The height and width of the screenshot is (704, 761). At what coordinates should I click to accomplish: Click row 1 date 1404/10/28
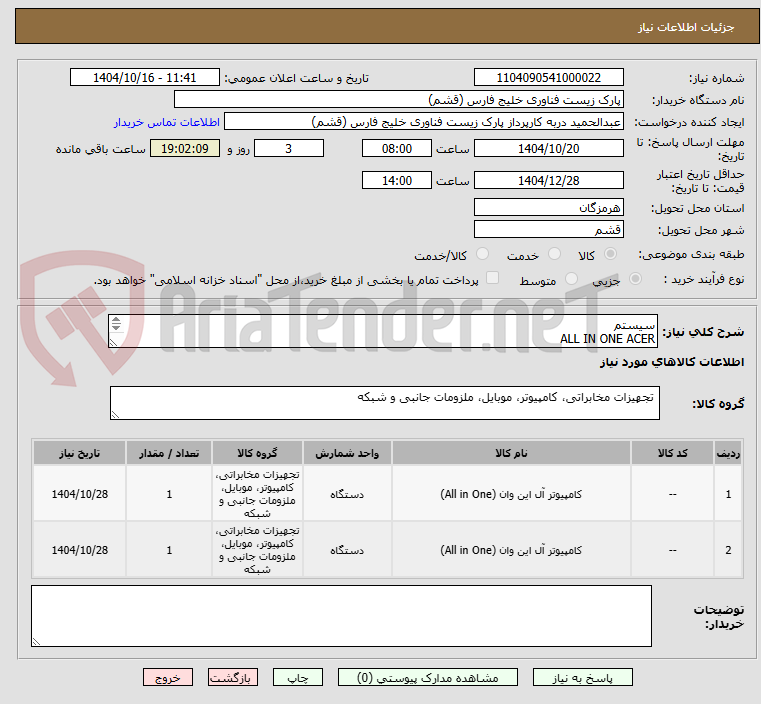[80, 494]
